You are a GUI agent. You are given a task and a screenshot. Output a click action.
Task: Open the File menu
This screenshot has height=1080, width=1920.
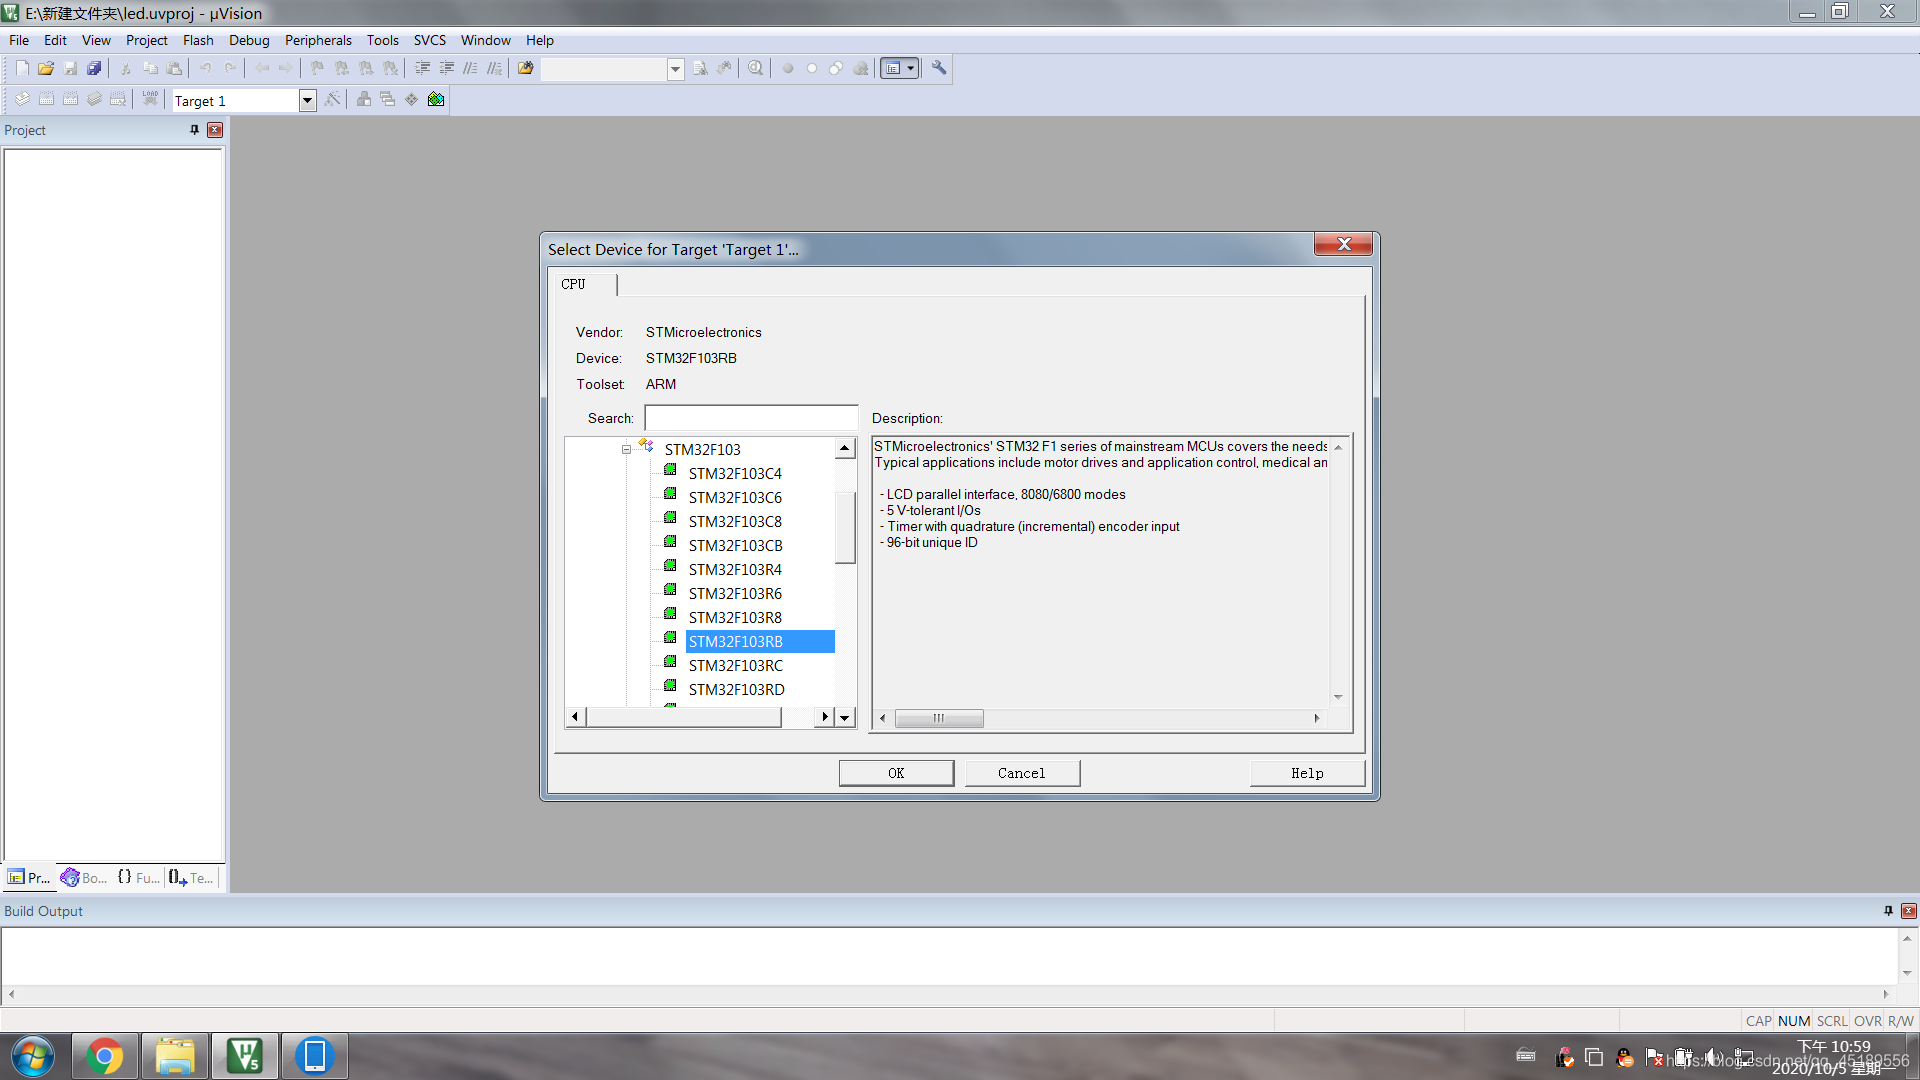click(19, 40)
